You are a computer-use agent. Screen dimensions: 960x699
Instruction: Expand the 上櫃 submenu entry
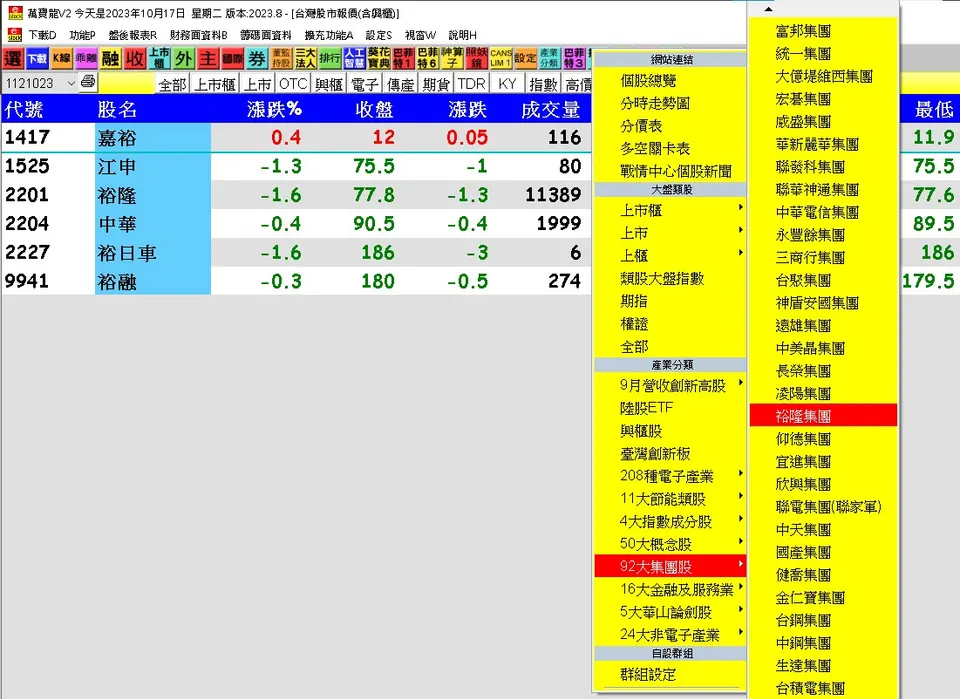click(x=670, y=256)
